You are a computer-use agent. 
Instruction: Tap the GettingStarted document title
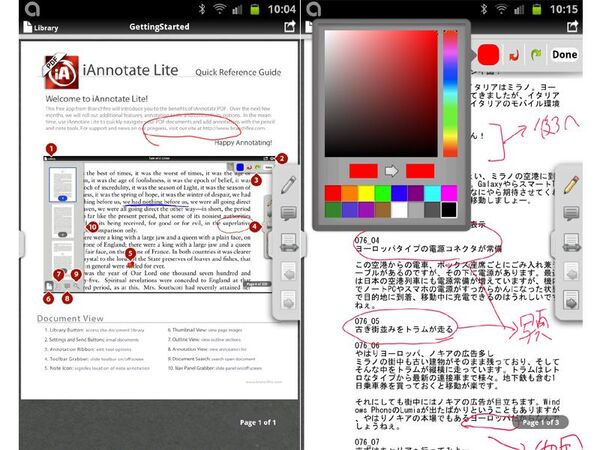pyautogui.click(x=159, y=27)
